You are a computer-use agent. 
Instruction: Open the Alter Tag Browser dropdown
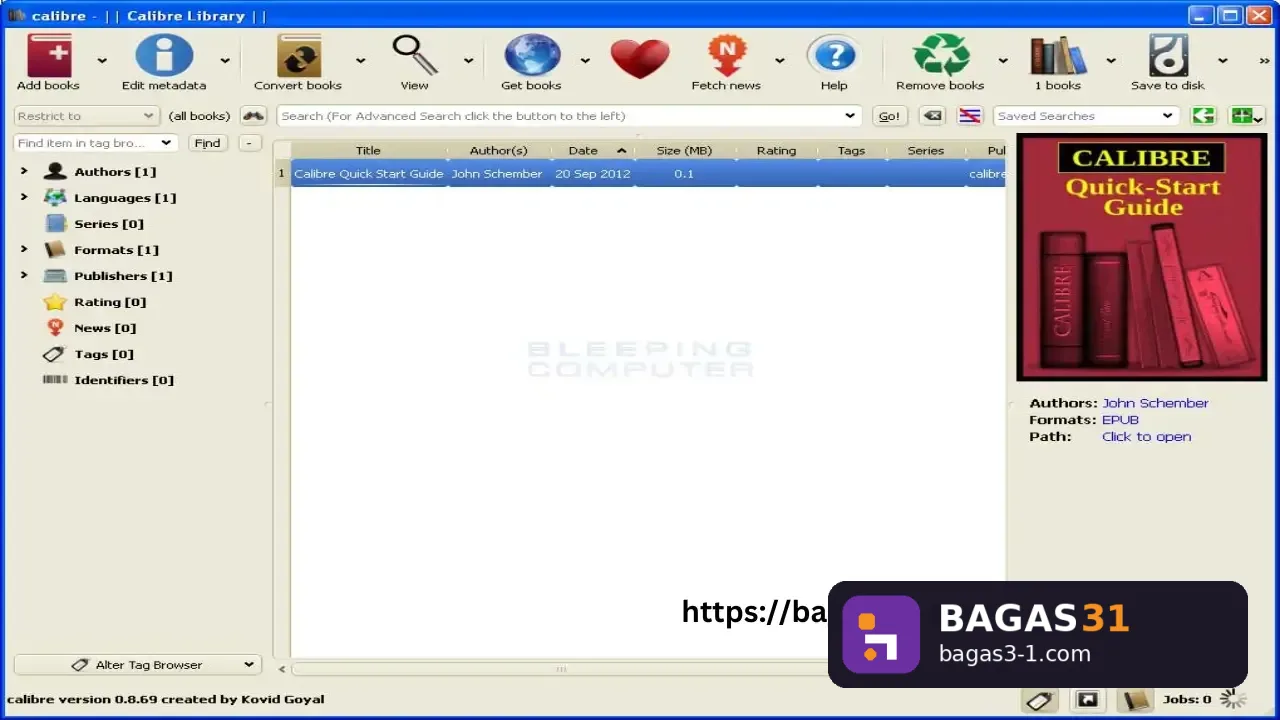(x=138, y=665)
